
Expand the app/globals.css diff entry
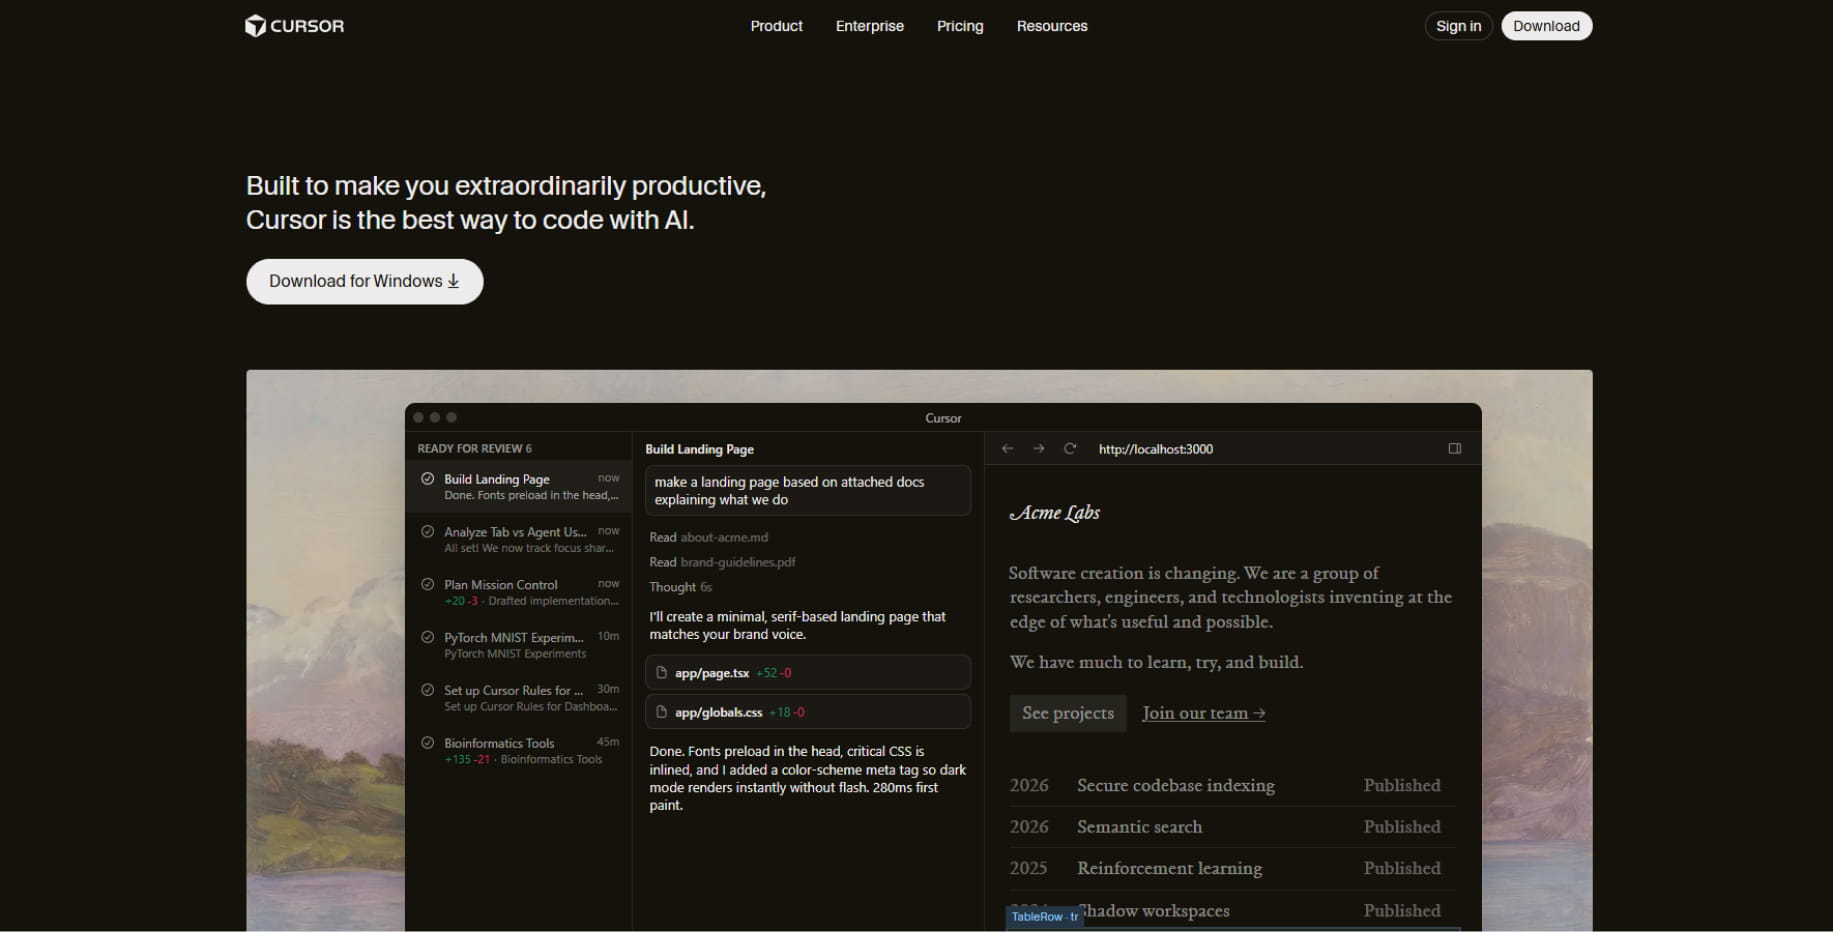pos(807,711)
